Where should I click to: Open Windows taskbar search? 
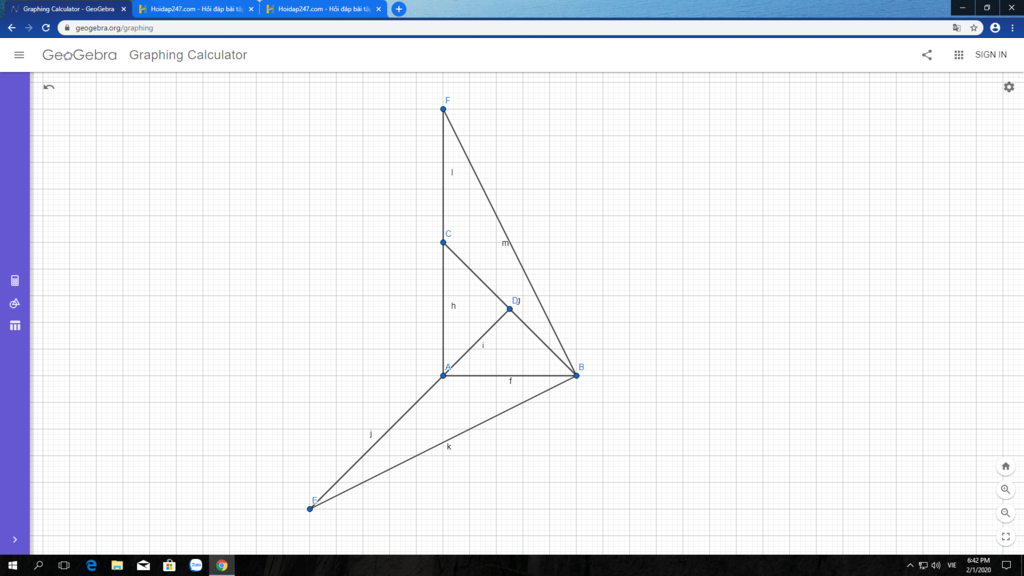pyautogui.click(x=39, y=566)
